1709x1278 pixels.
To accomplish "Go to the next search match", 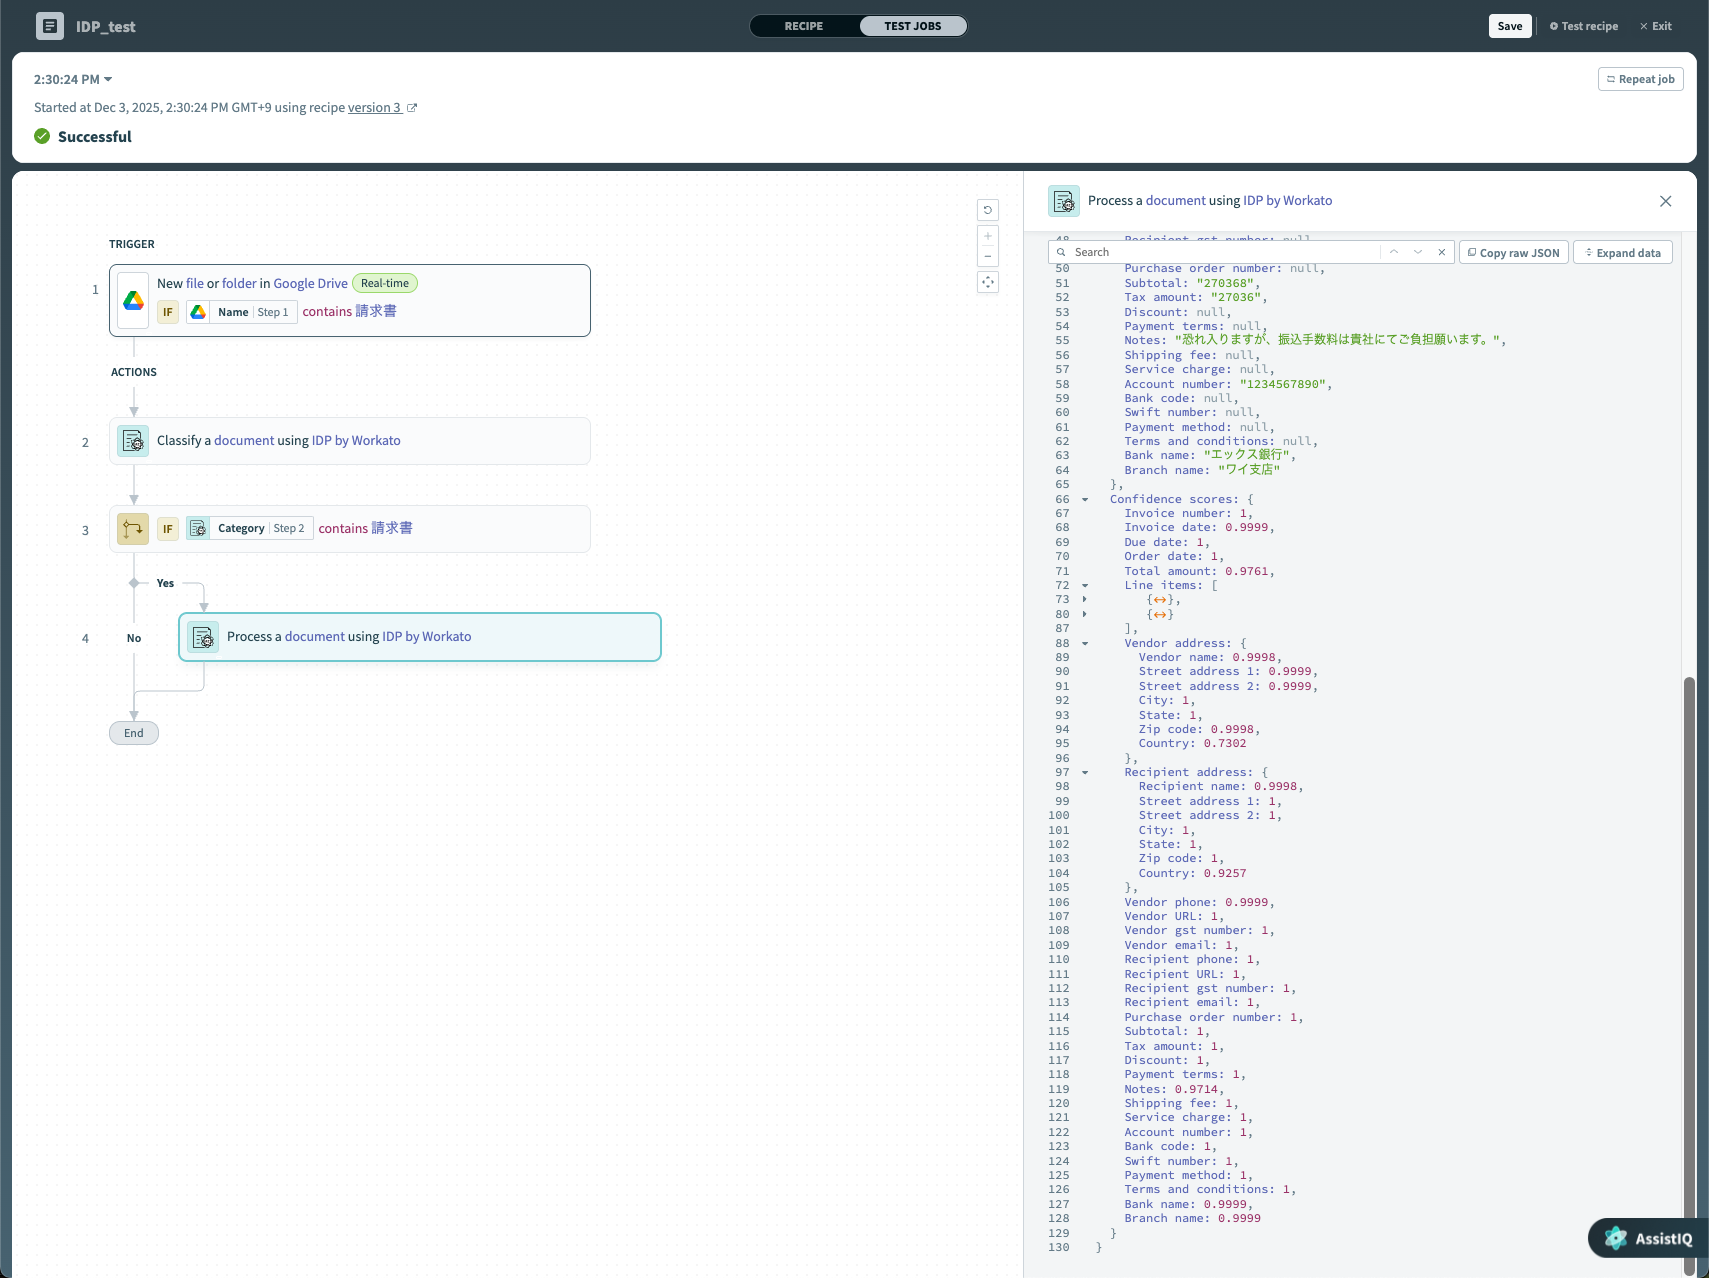I will (1418, 252).
